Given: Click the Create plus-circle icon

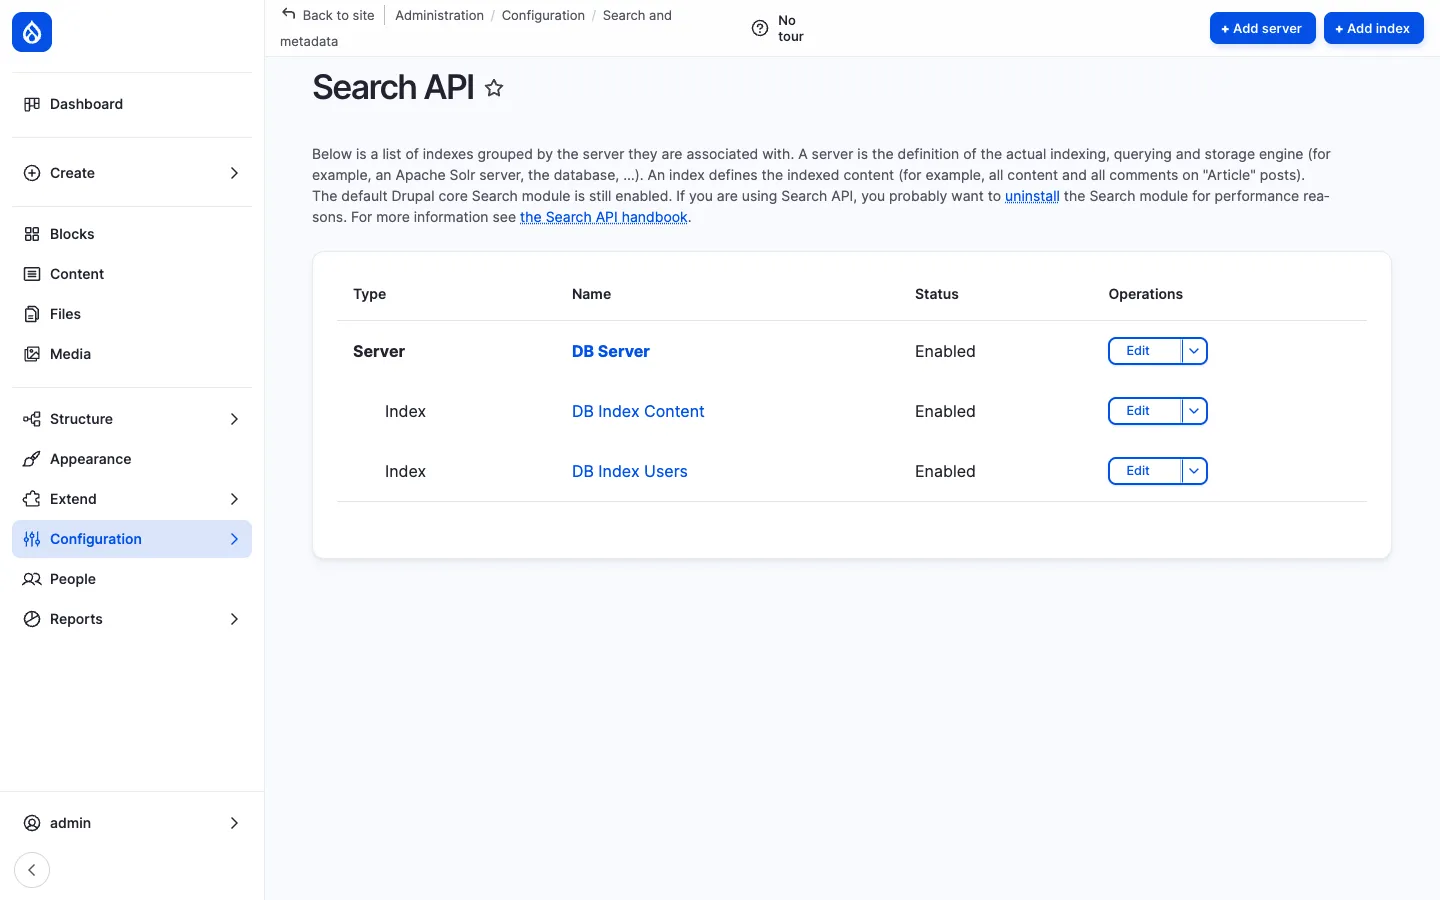Looking at the screenshot, I should [32, 173].
